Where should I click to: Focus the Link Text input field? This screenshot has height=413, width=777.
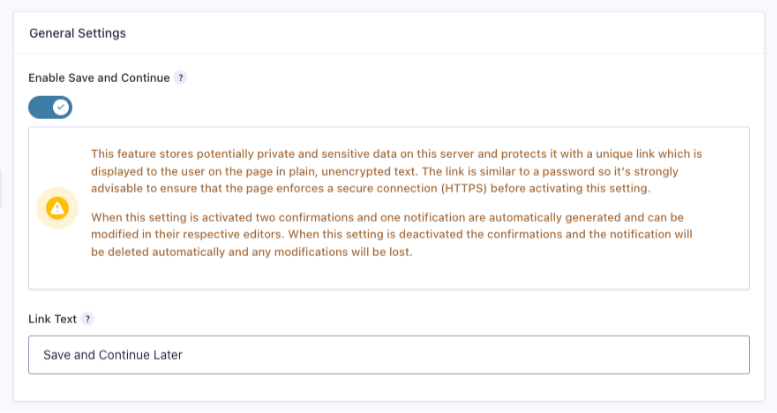[x=389, y=355]
